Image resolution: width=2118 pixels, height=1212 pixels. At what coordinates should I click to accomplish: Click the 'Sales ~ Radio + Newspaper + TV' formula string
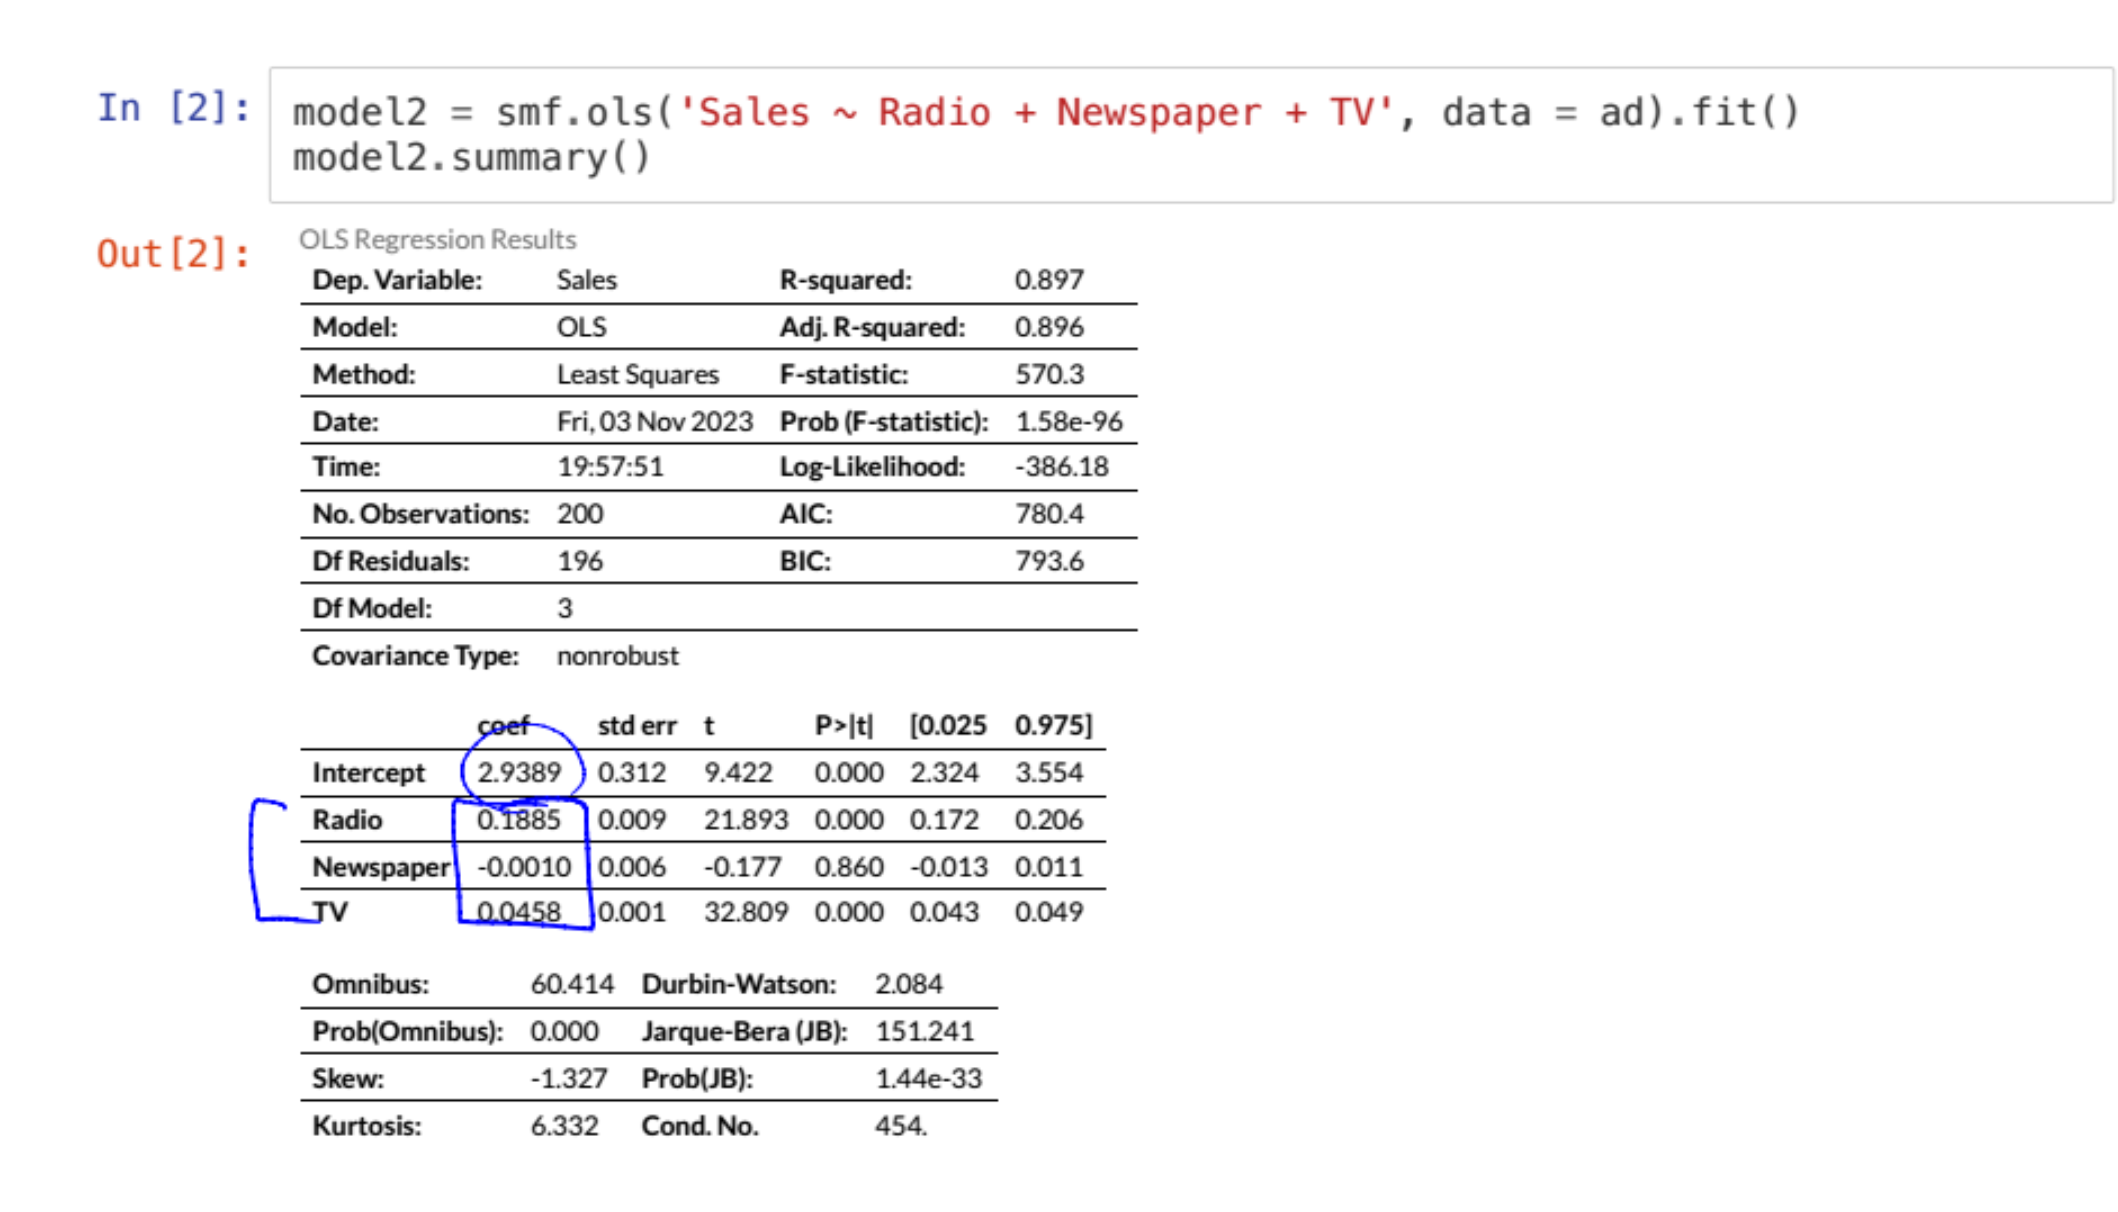point(1035,112)
